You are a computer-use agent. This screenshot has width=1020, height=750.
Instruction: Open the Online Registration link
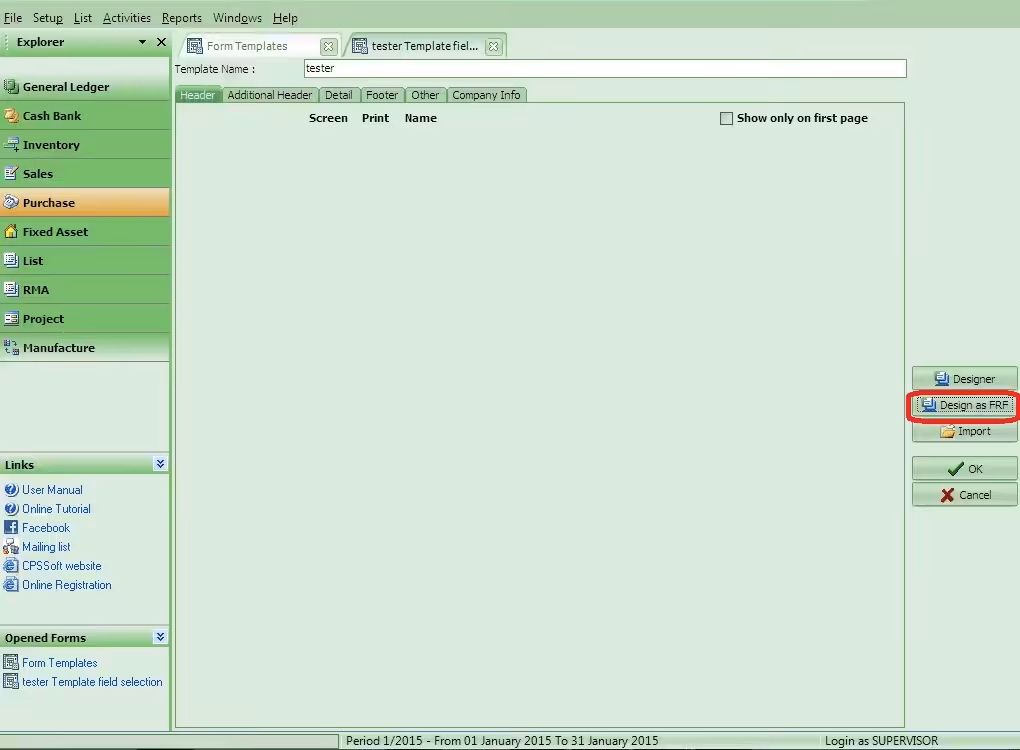tap(67, 585)
